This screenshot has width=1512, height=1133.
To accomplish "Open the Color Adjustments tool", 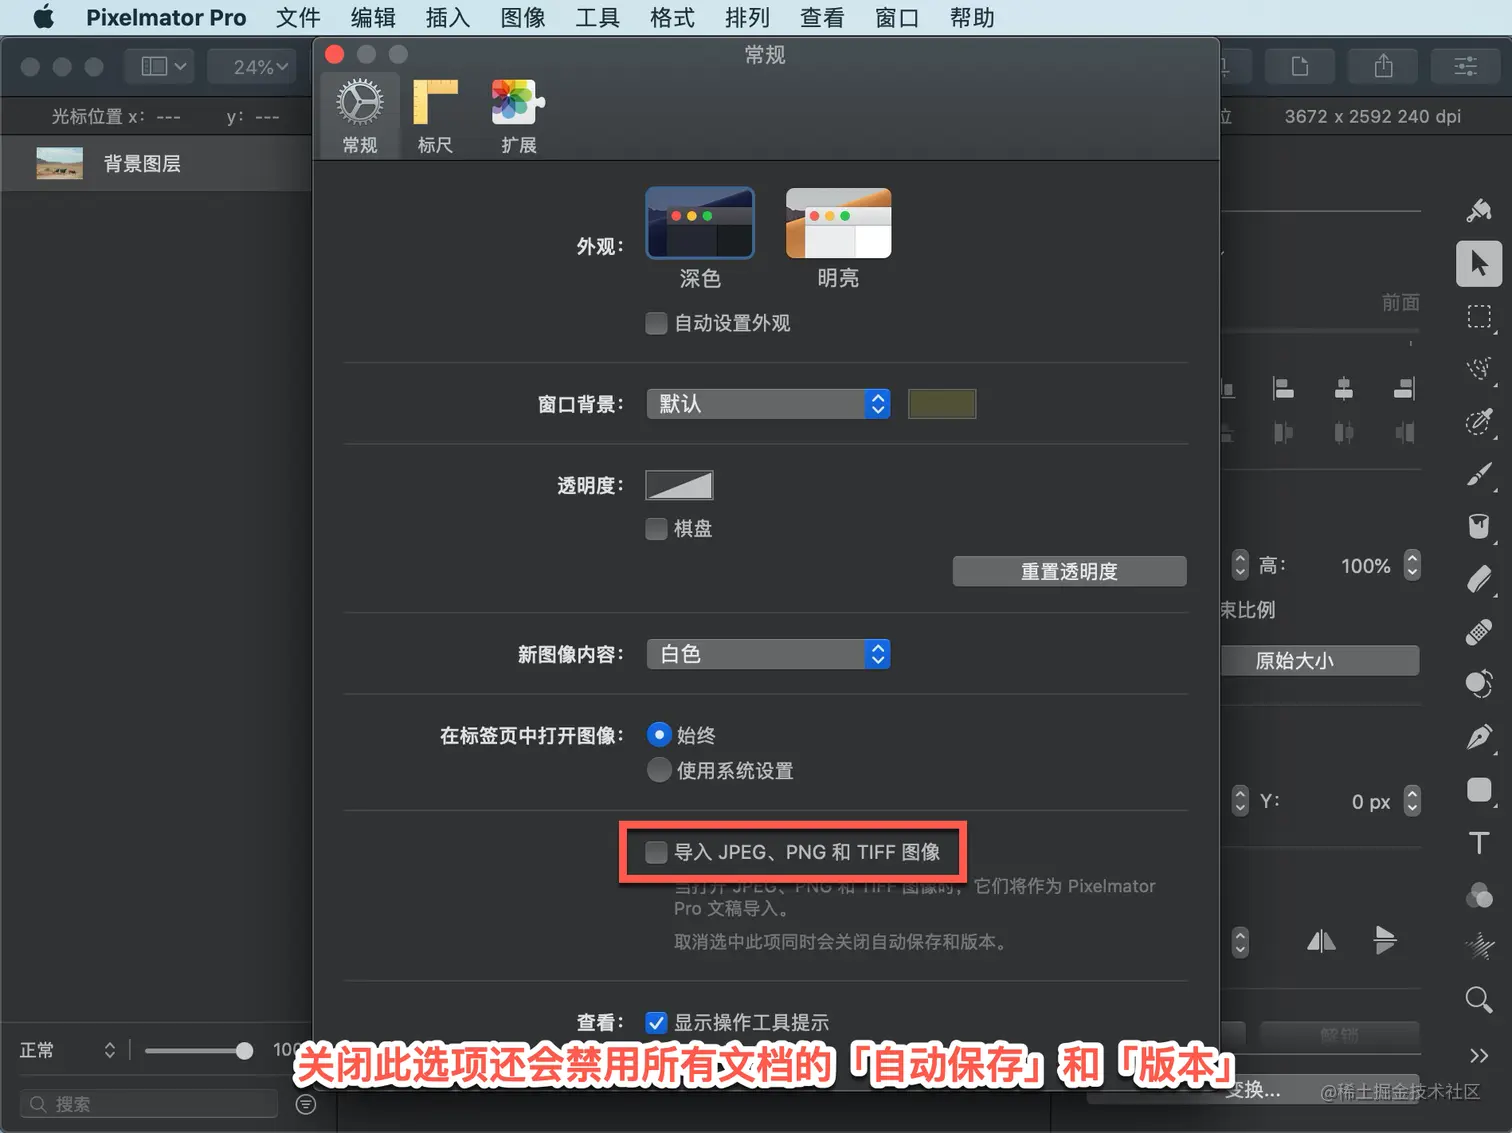I will (x=1479, y=895).
